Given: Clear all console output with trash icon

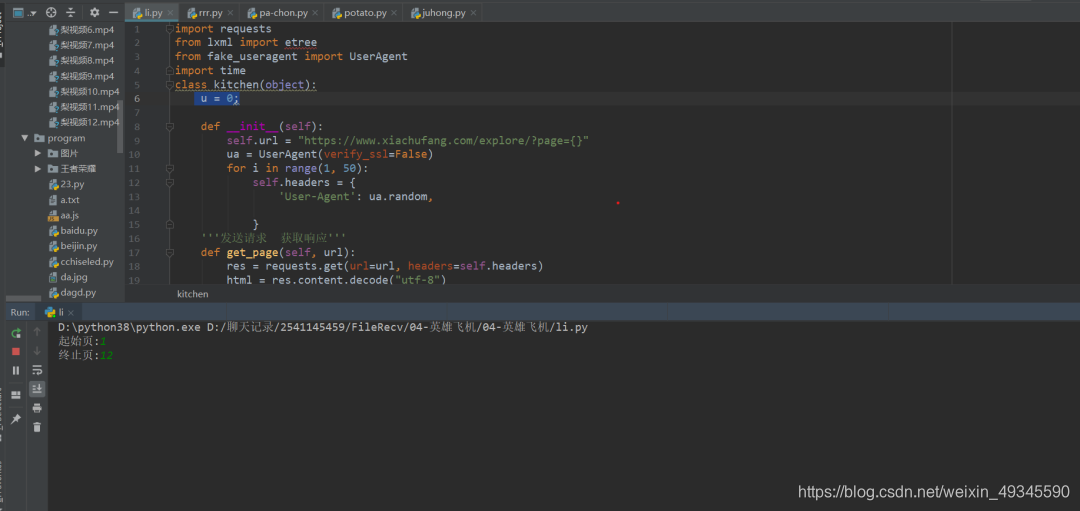Looking at the screenshot, I should 37,427.
